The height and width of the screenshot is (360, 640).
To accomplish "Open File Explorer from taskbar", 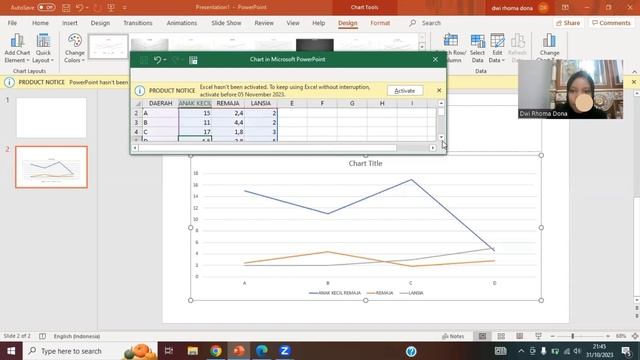I will (193, 351).
